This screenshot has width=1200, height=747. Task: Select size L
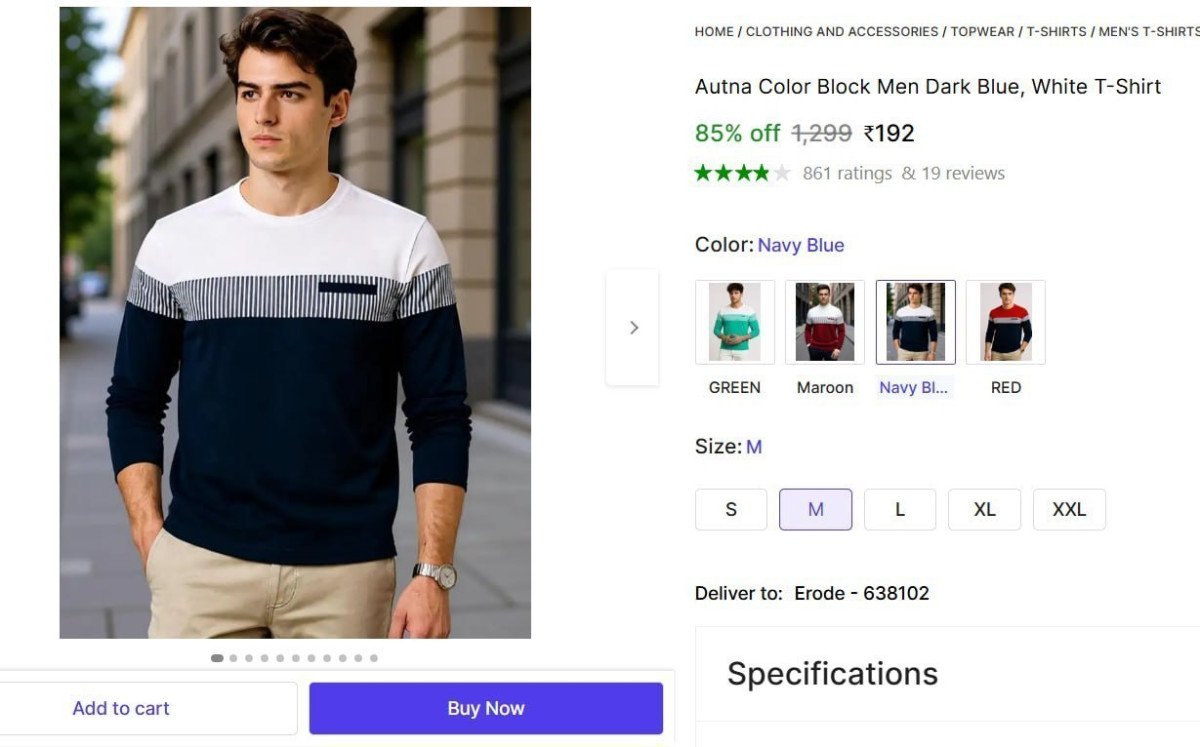[x=900, y=509]
